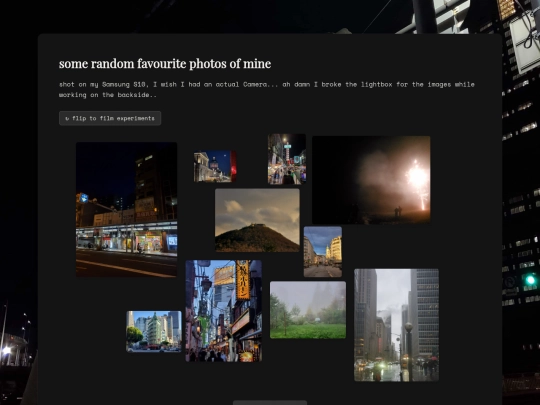View the crowded night market tower photo

pos(287,159)
